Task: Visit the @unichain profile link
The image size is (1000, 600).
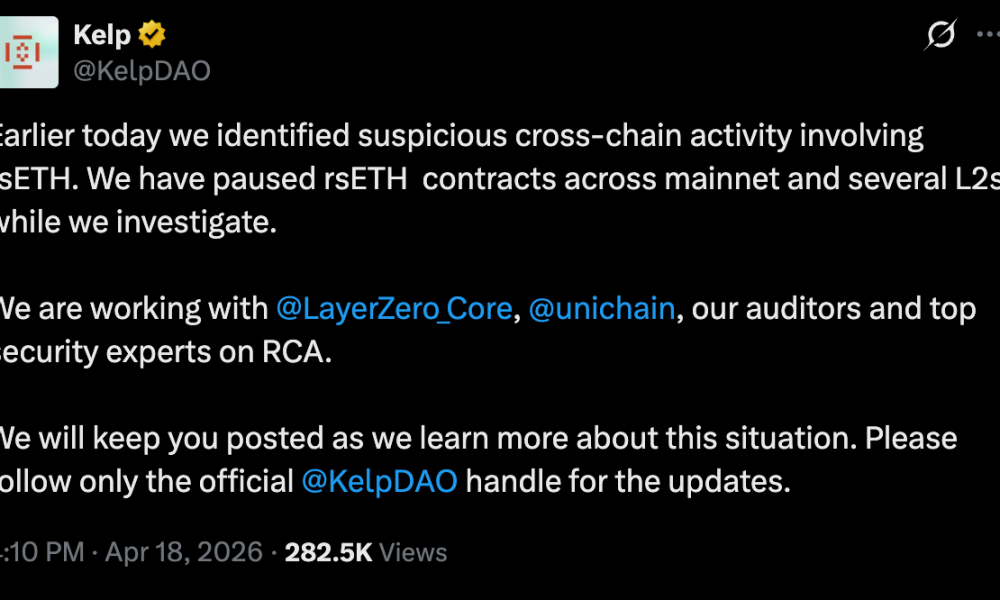Action: click(602, 308)
